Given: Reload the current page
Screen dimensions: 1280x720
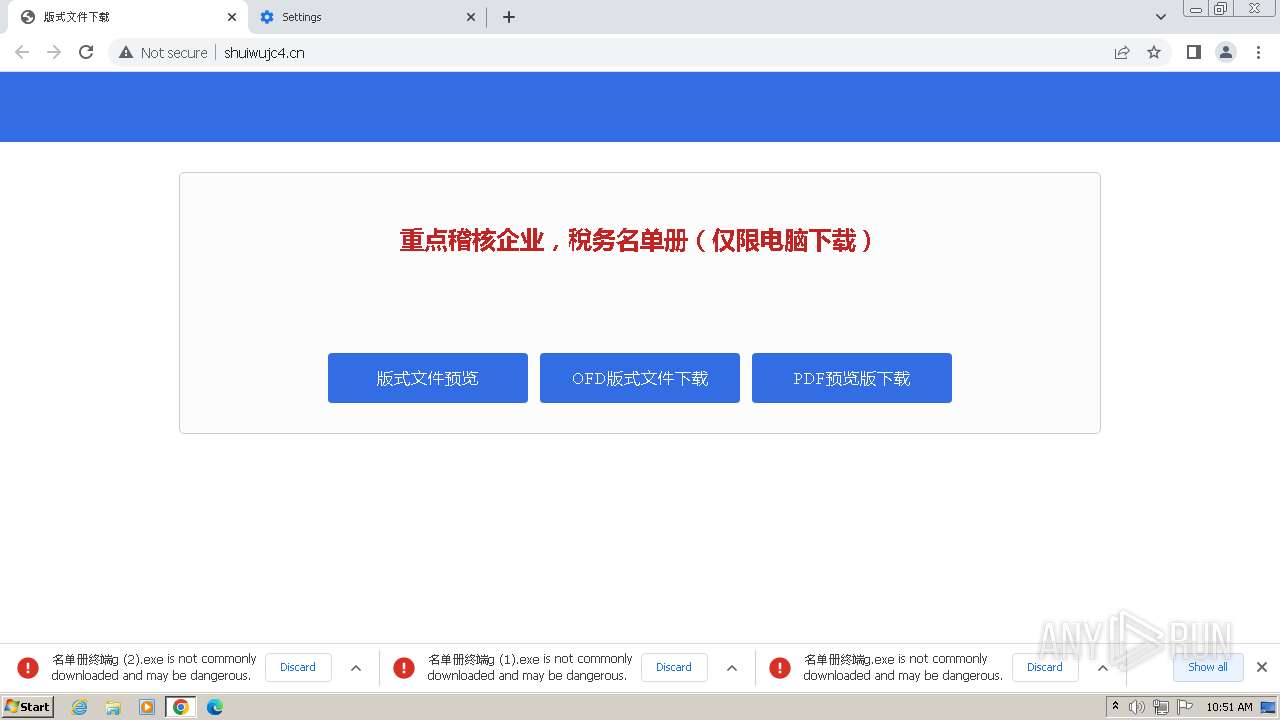Looking at the screenshot, I should [x=86, y=52].
